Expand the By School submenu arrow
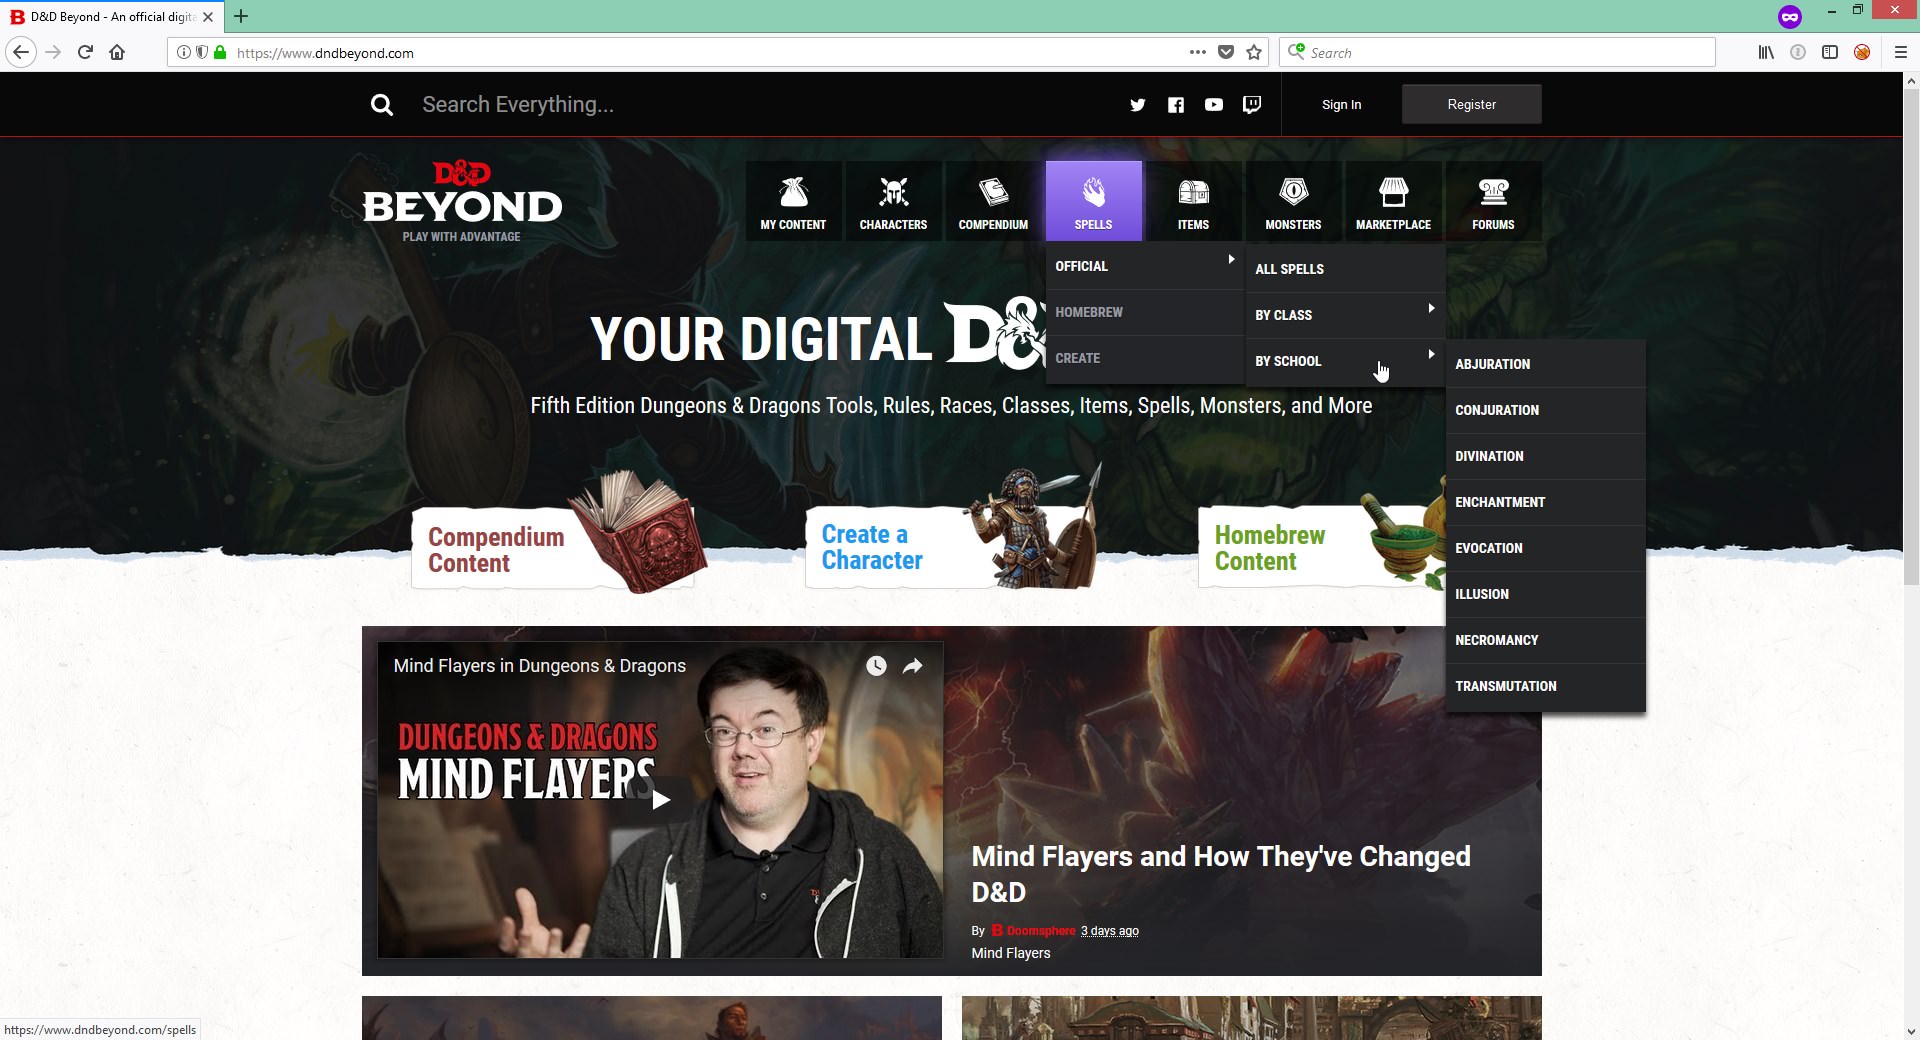Viewport: 1920px width, 1040px height. (1431, 354)
